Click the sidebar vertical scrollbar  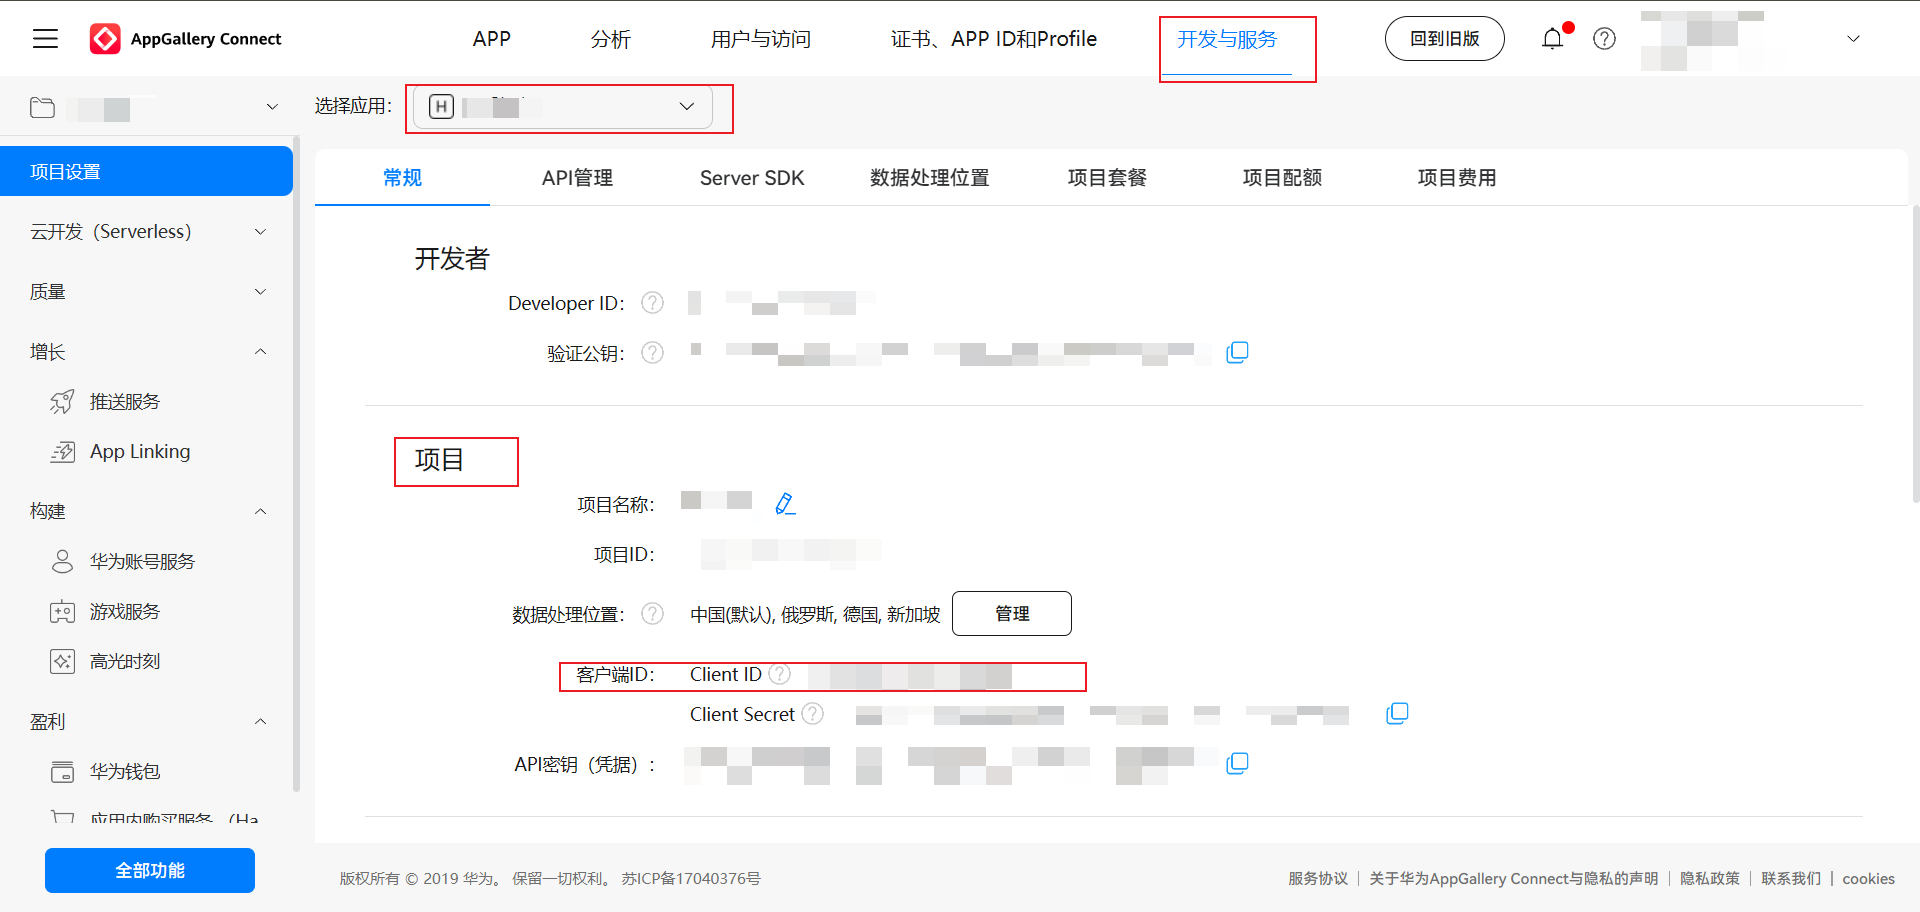[x=296, y=465]
